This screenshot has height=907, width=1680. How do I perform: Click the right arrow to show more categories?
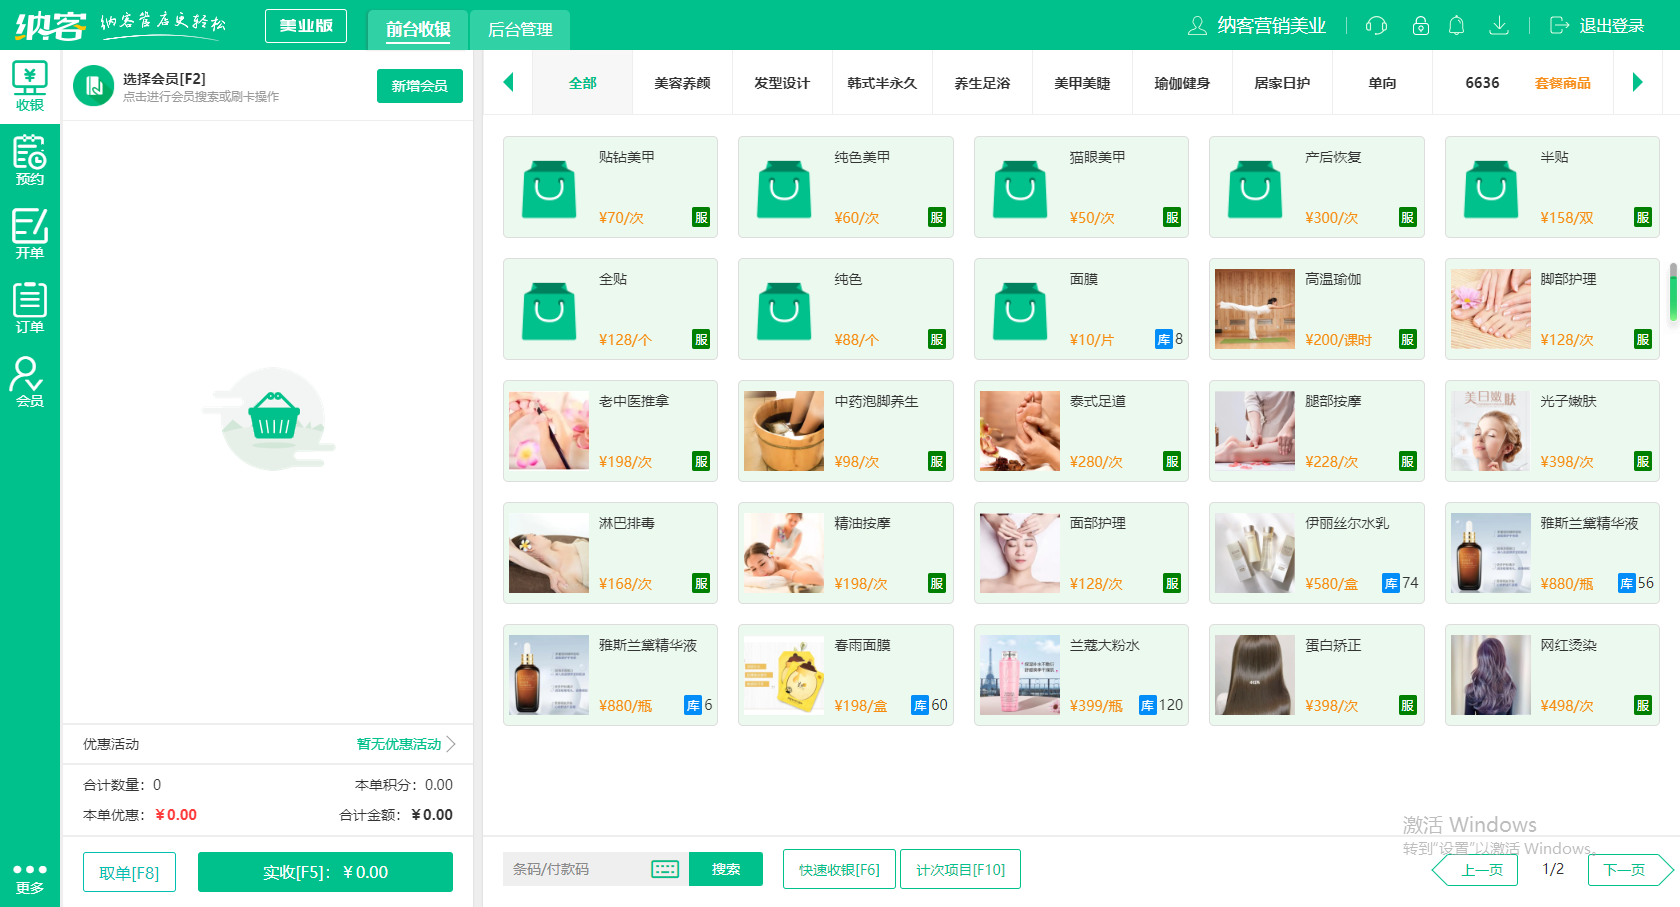click(x=1638, y=82)
